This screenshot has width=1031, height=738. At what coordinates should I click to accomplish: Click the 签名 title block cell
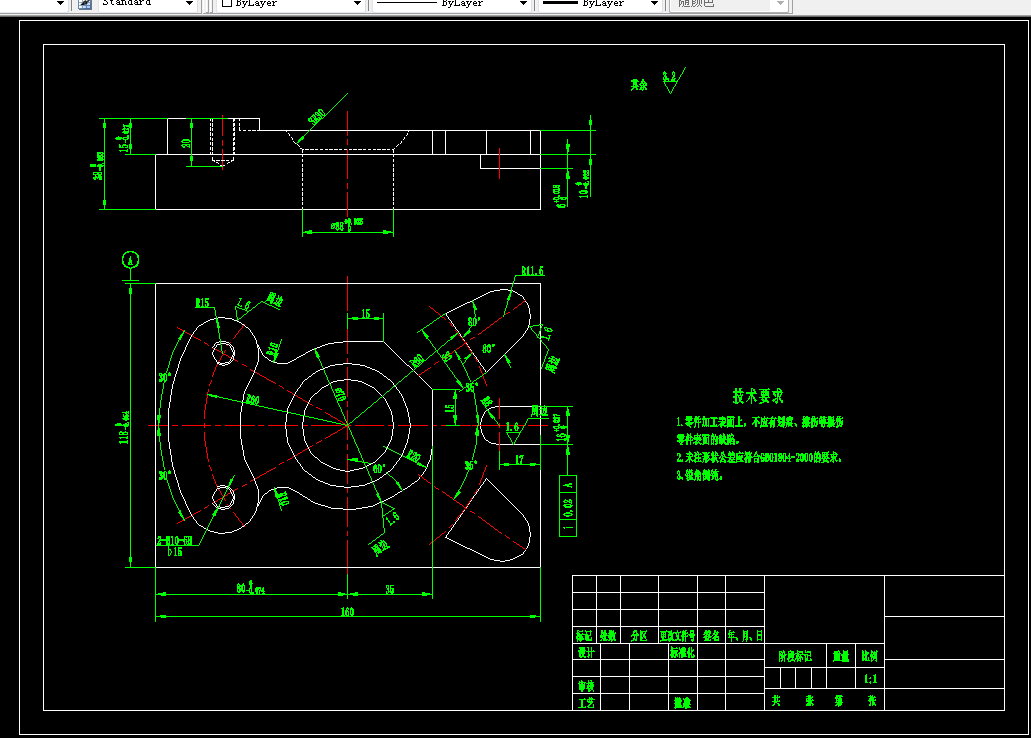pyautogui.click(x=711, y=635)
